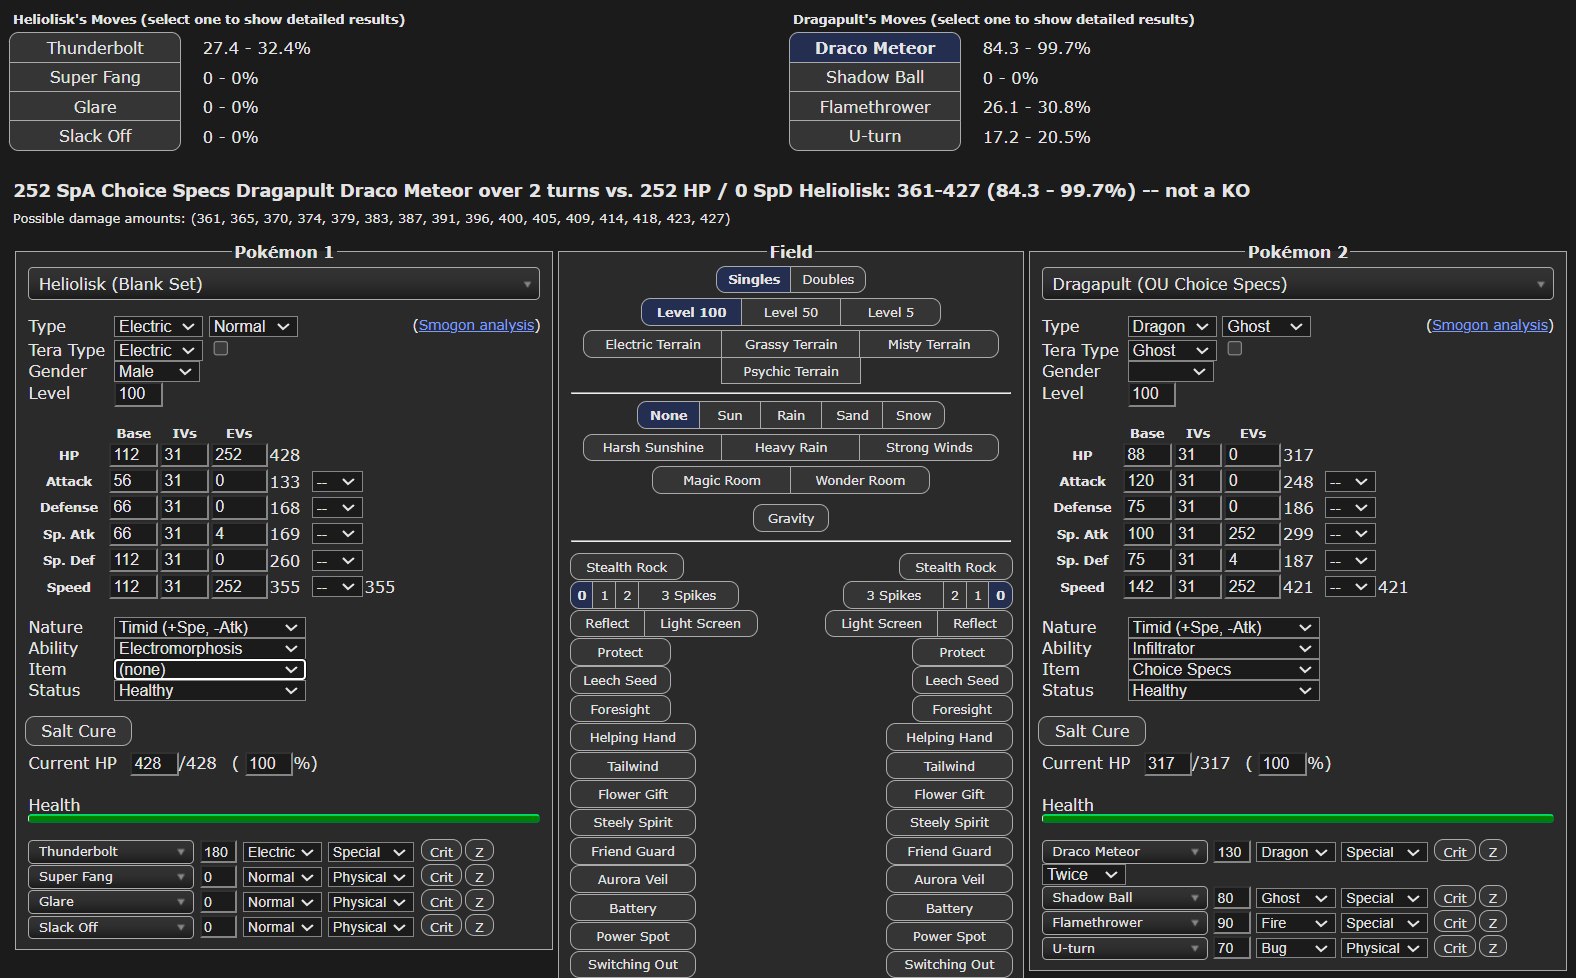
Task: Toggle Wonder Room field effect
Action: (x=860, y=480)
